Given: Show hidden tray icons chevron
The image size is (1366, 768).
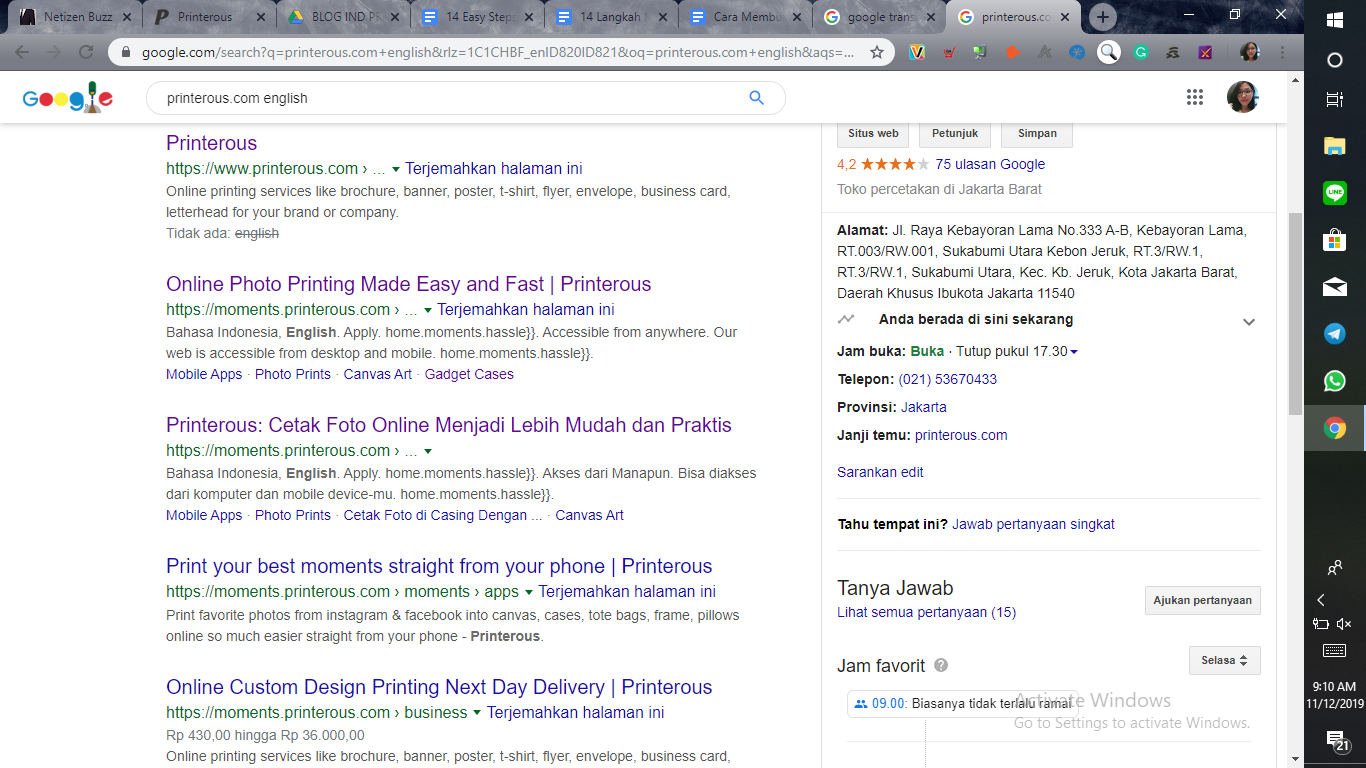Looking at the screenshot, I should point(1321,600).
